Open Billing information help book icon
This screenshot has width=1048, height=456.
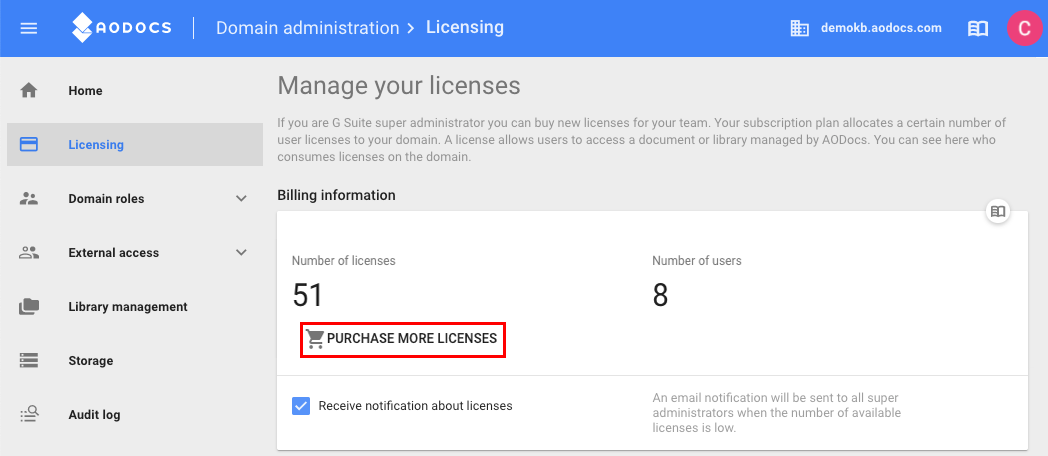(998, 211)
